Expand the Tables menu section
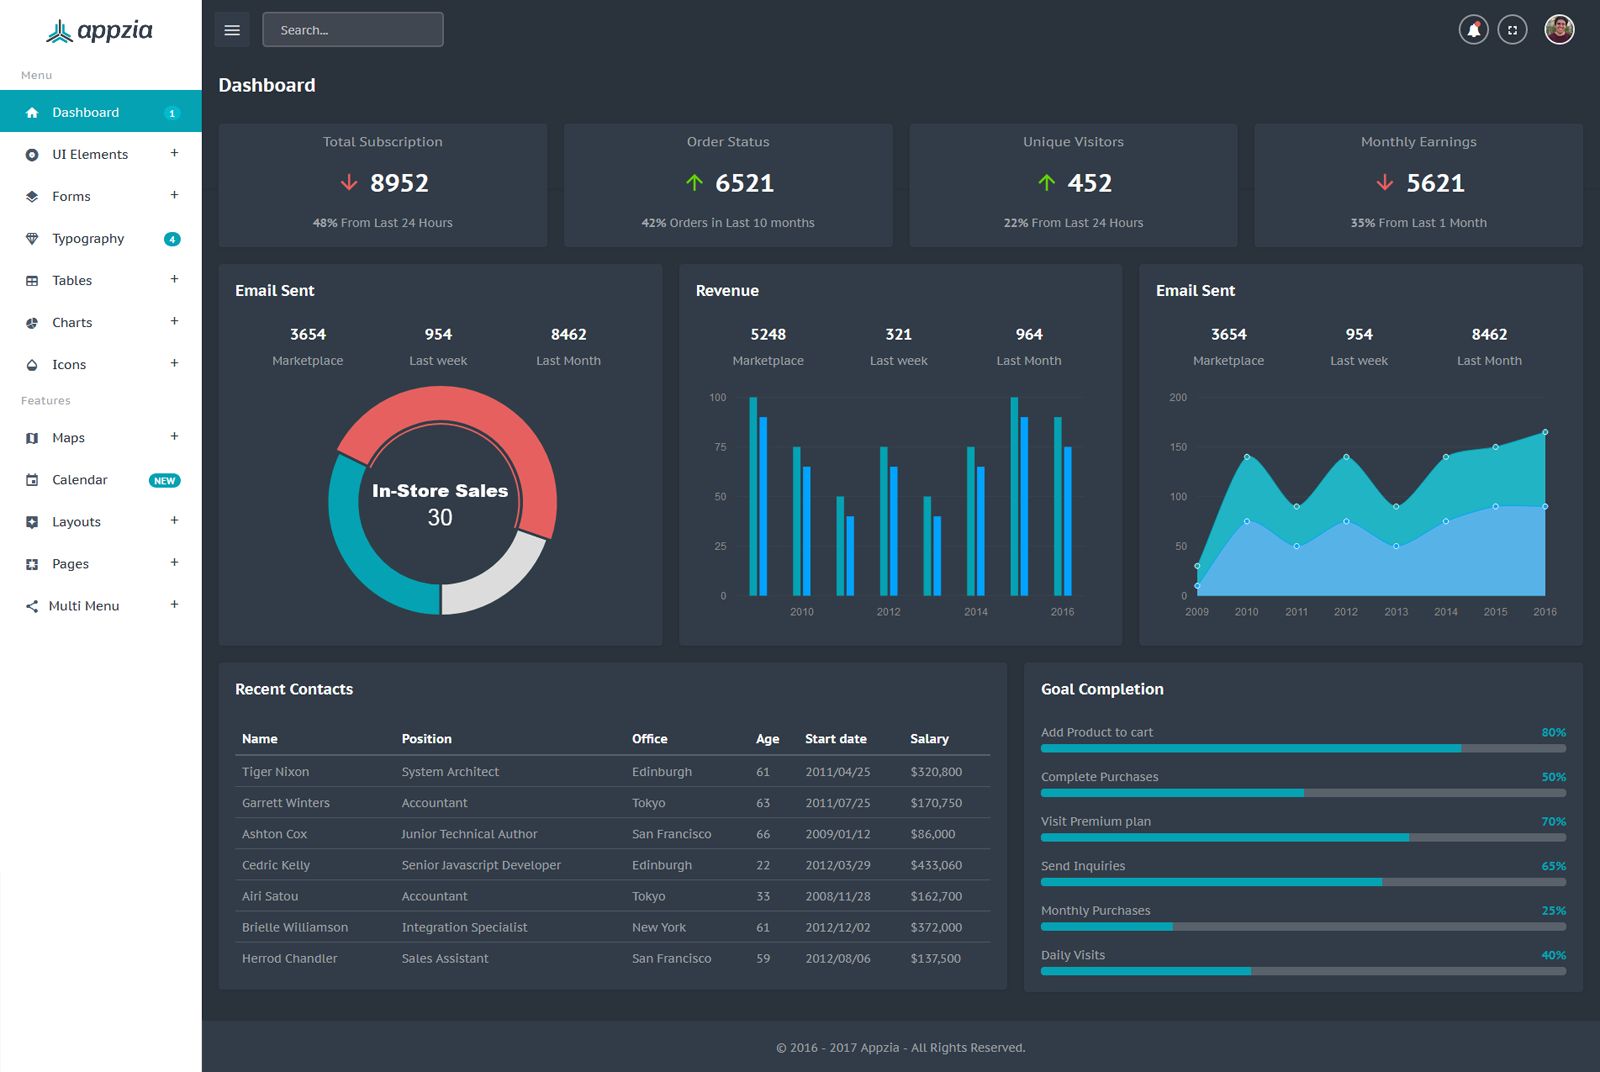This screenshot has width=1600, height=1072. [x=174, y=279]
